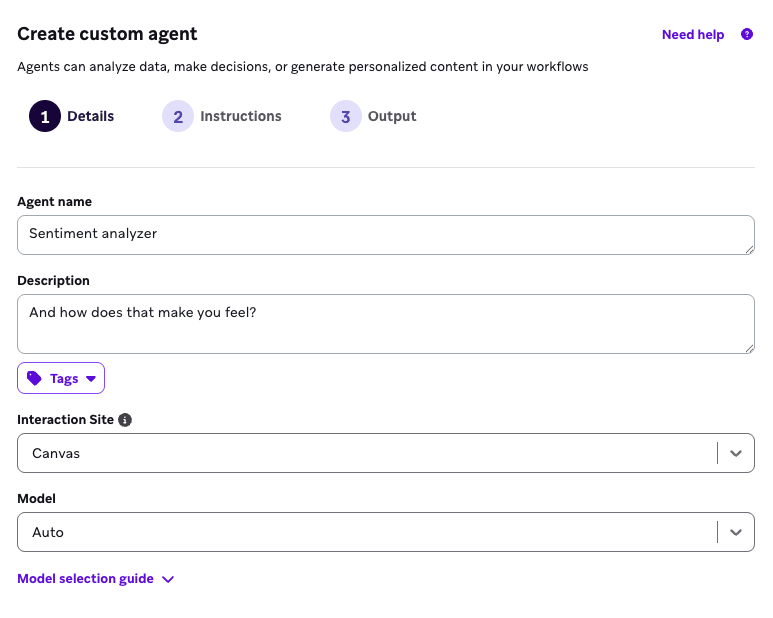Switch to the Instructions step tab

point(240,116)
